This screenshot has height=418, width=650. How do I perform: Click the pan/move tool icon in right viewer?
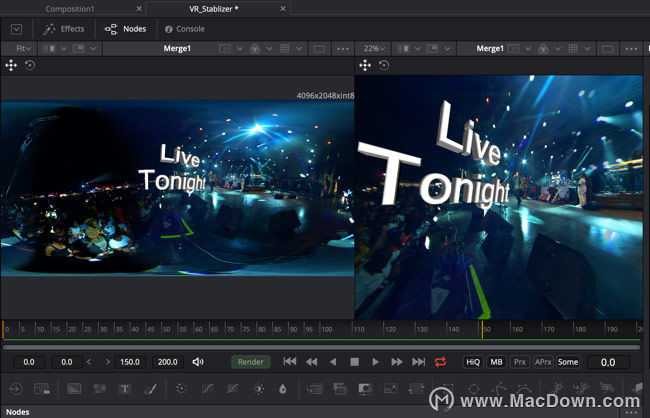[365, 65]
